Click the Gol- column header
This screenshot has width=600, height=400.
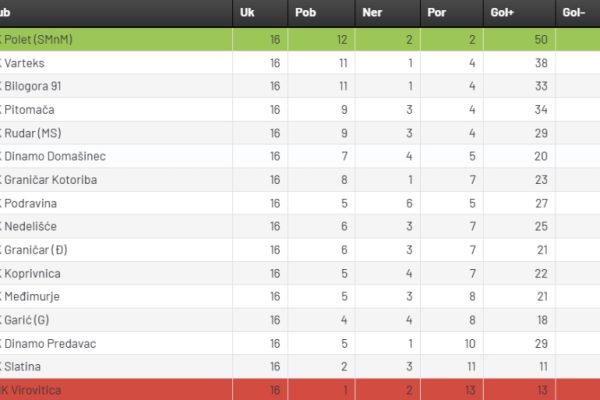[574, 13]
